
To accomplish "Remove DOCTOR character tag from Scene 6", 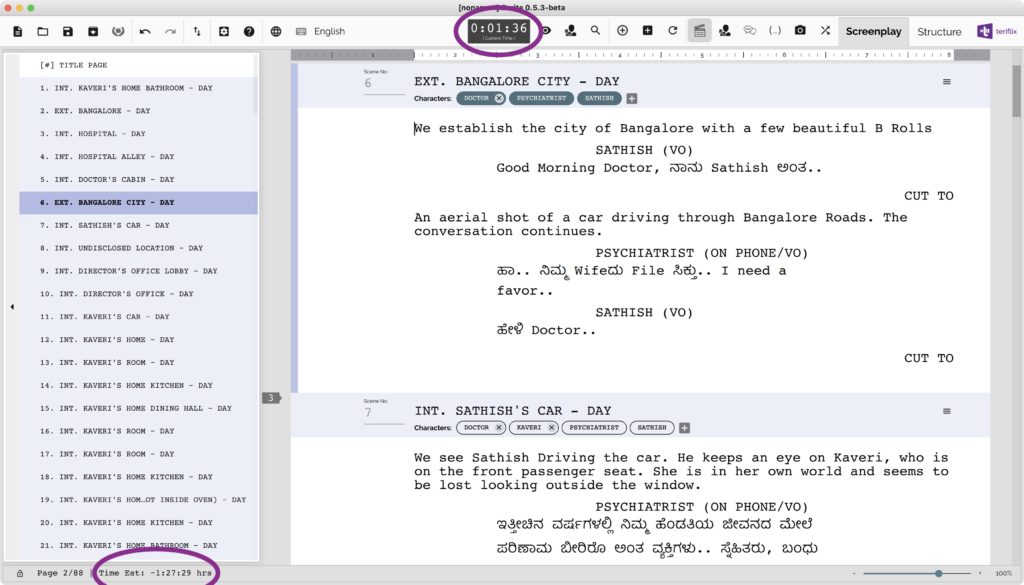I will (x=499, y=99).
